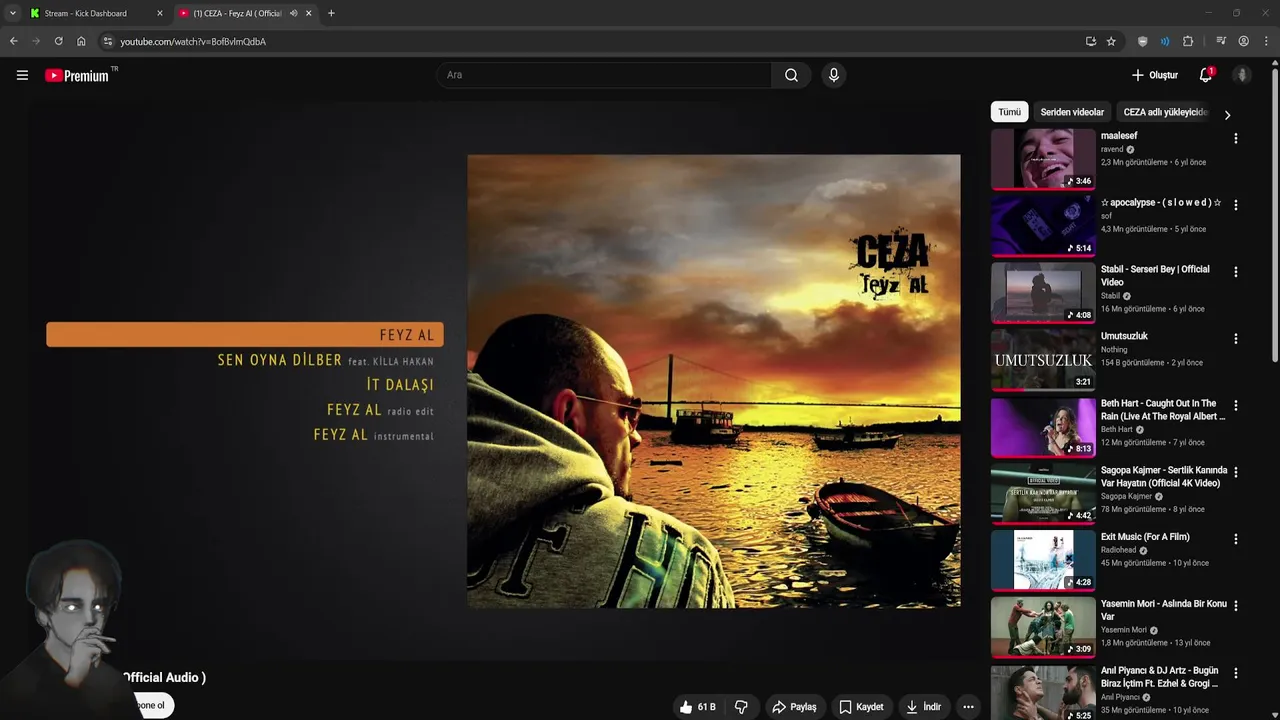Click the youtube.com address bar URL
The height and width of the screenshot is (720, 1280).
coord(193,42)
